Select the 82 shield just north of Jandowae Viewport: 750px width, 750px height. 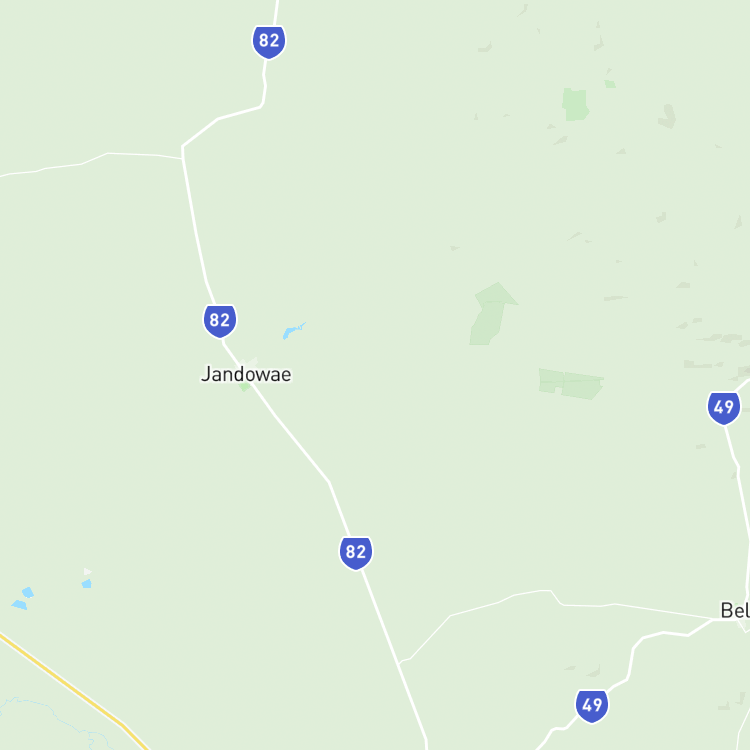coord(220,321)
